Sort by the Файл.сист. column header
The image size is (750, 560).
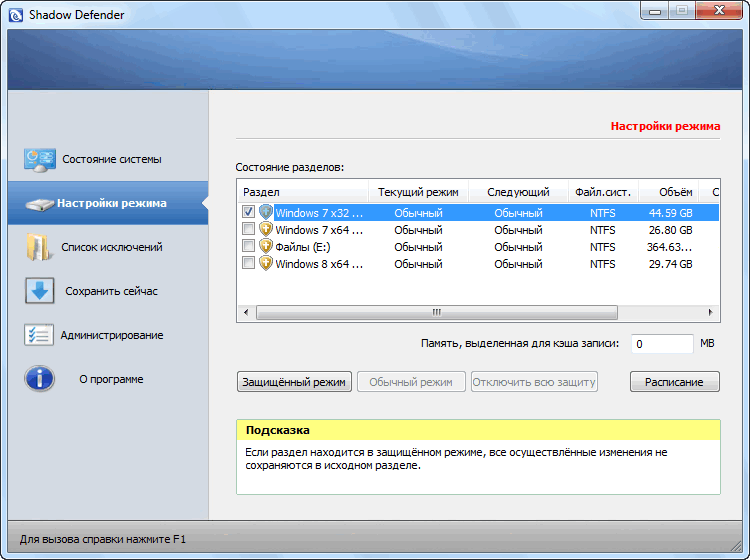603,192
